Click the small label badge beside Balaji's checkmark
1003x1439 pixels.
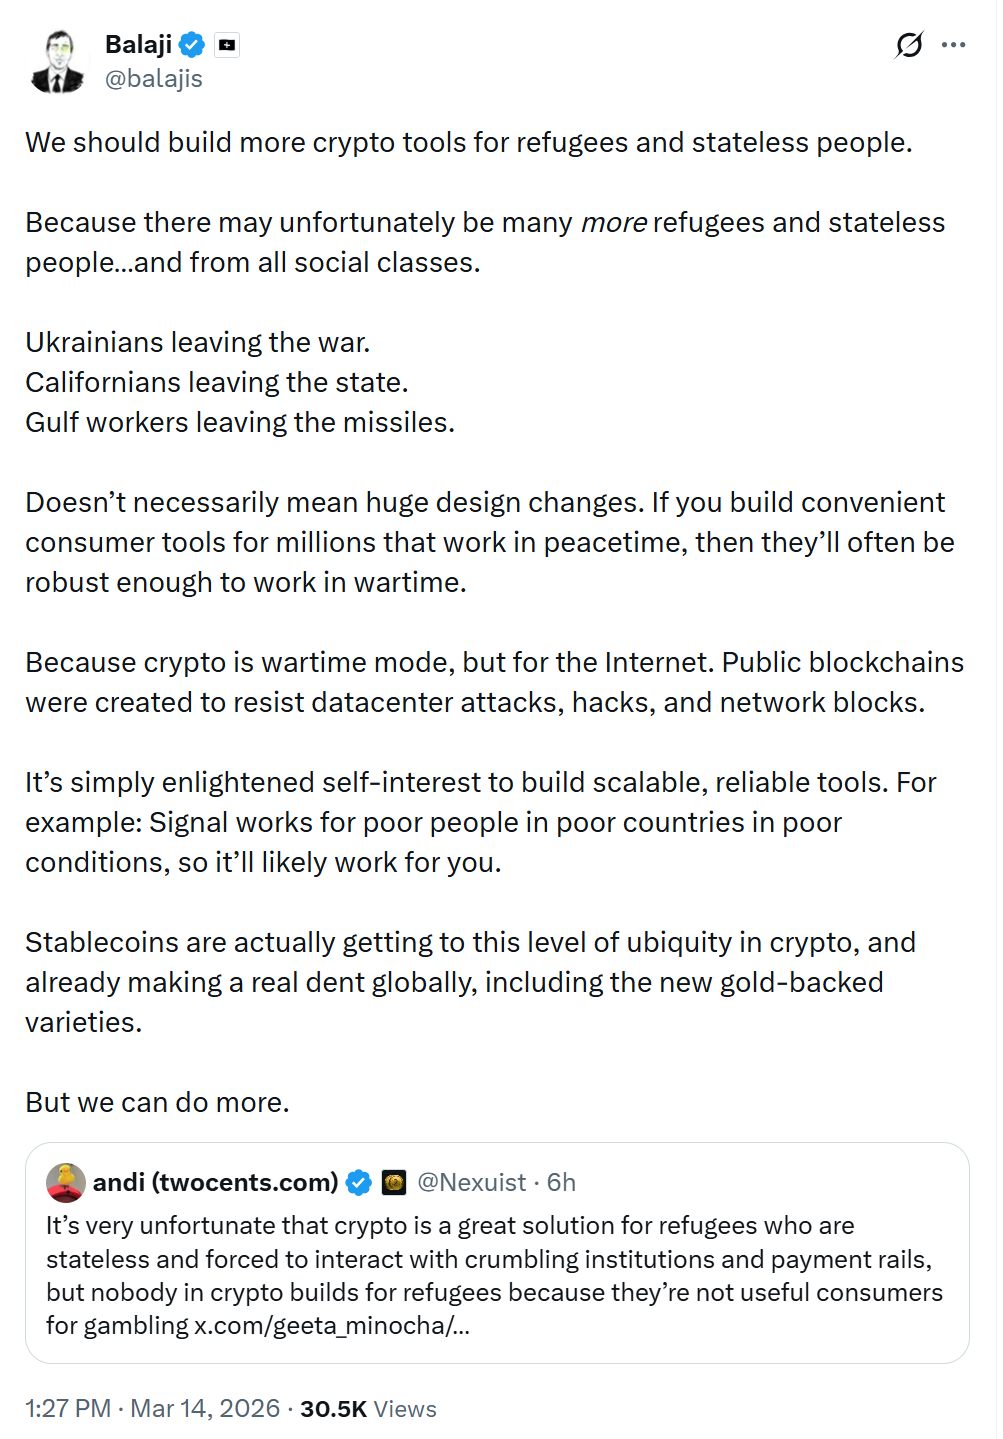(x=228, y=44)
